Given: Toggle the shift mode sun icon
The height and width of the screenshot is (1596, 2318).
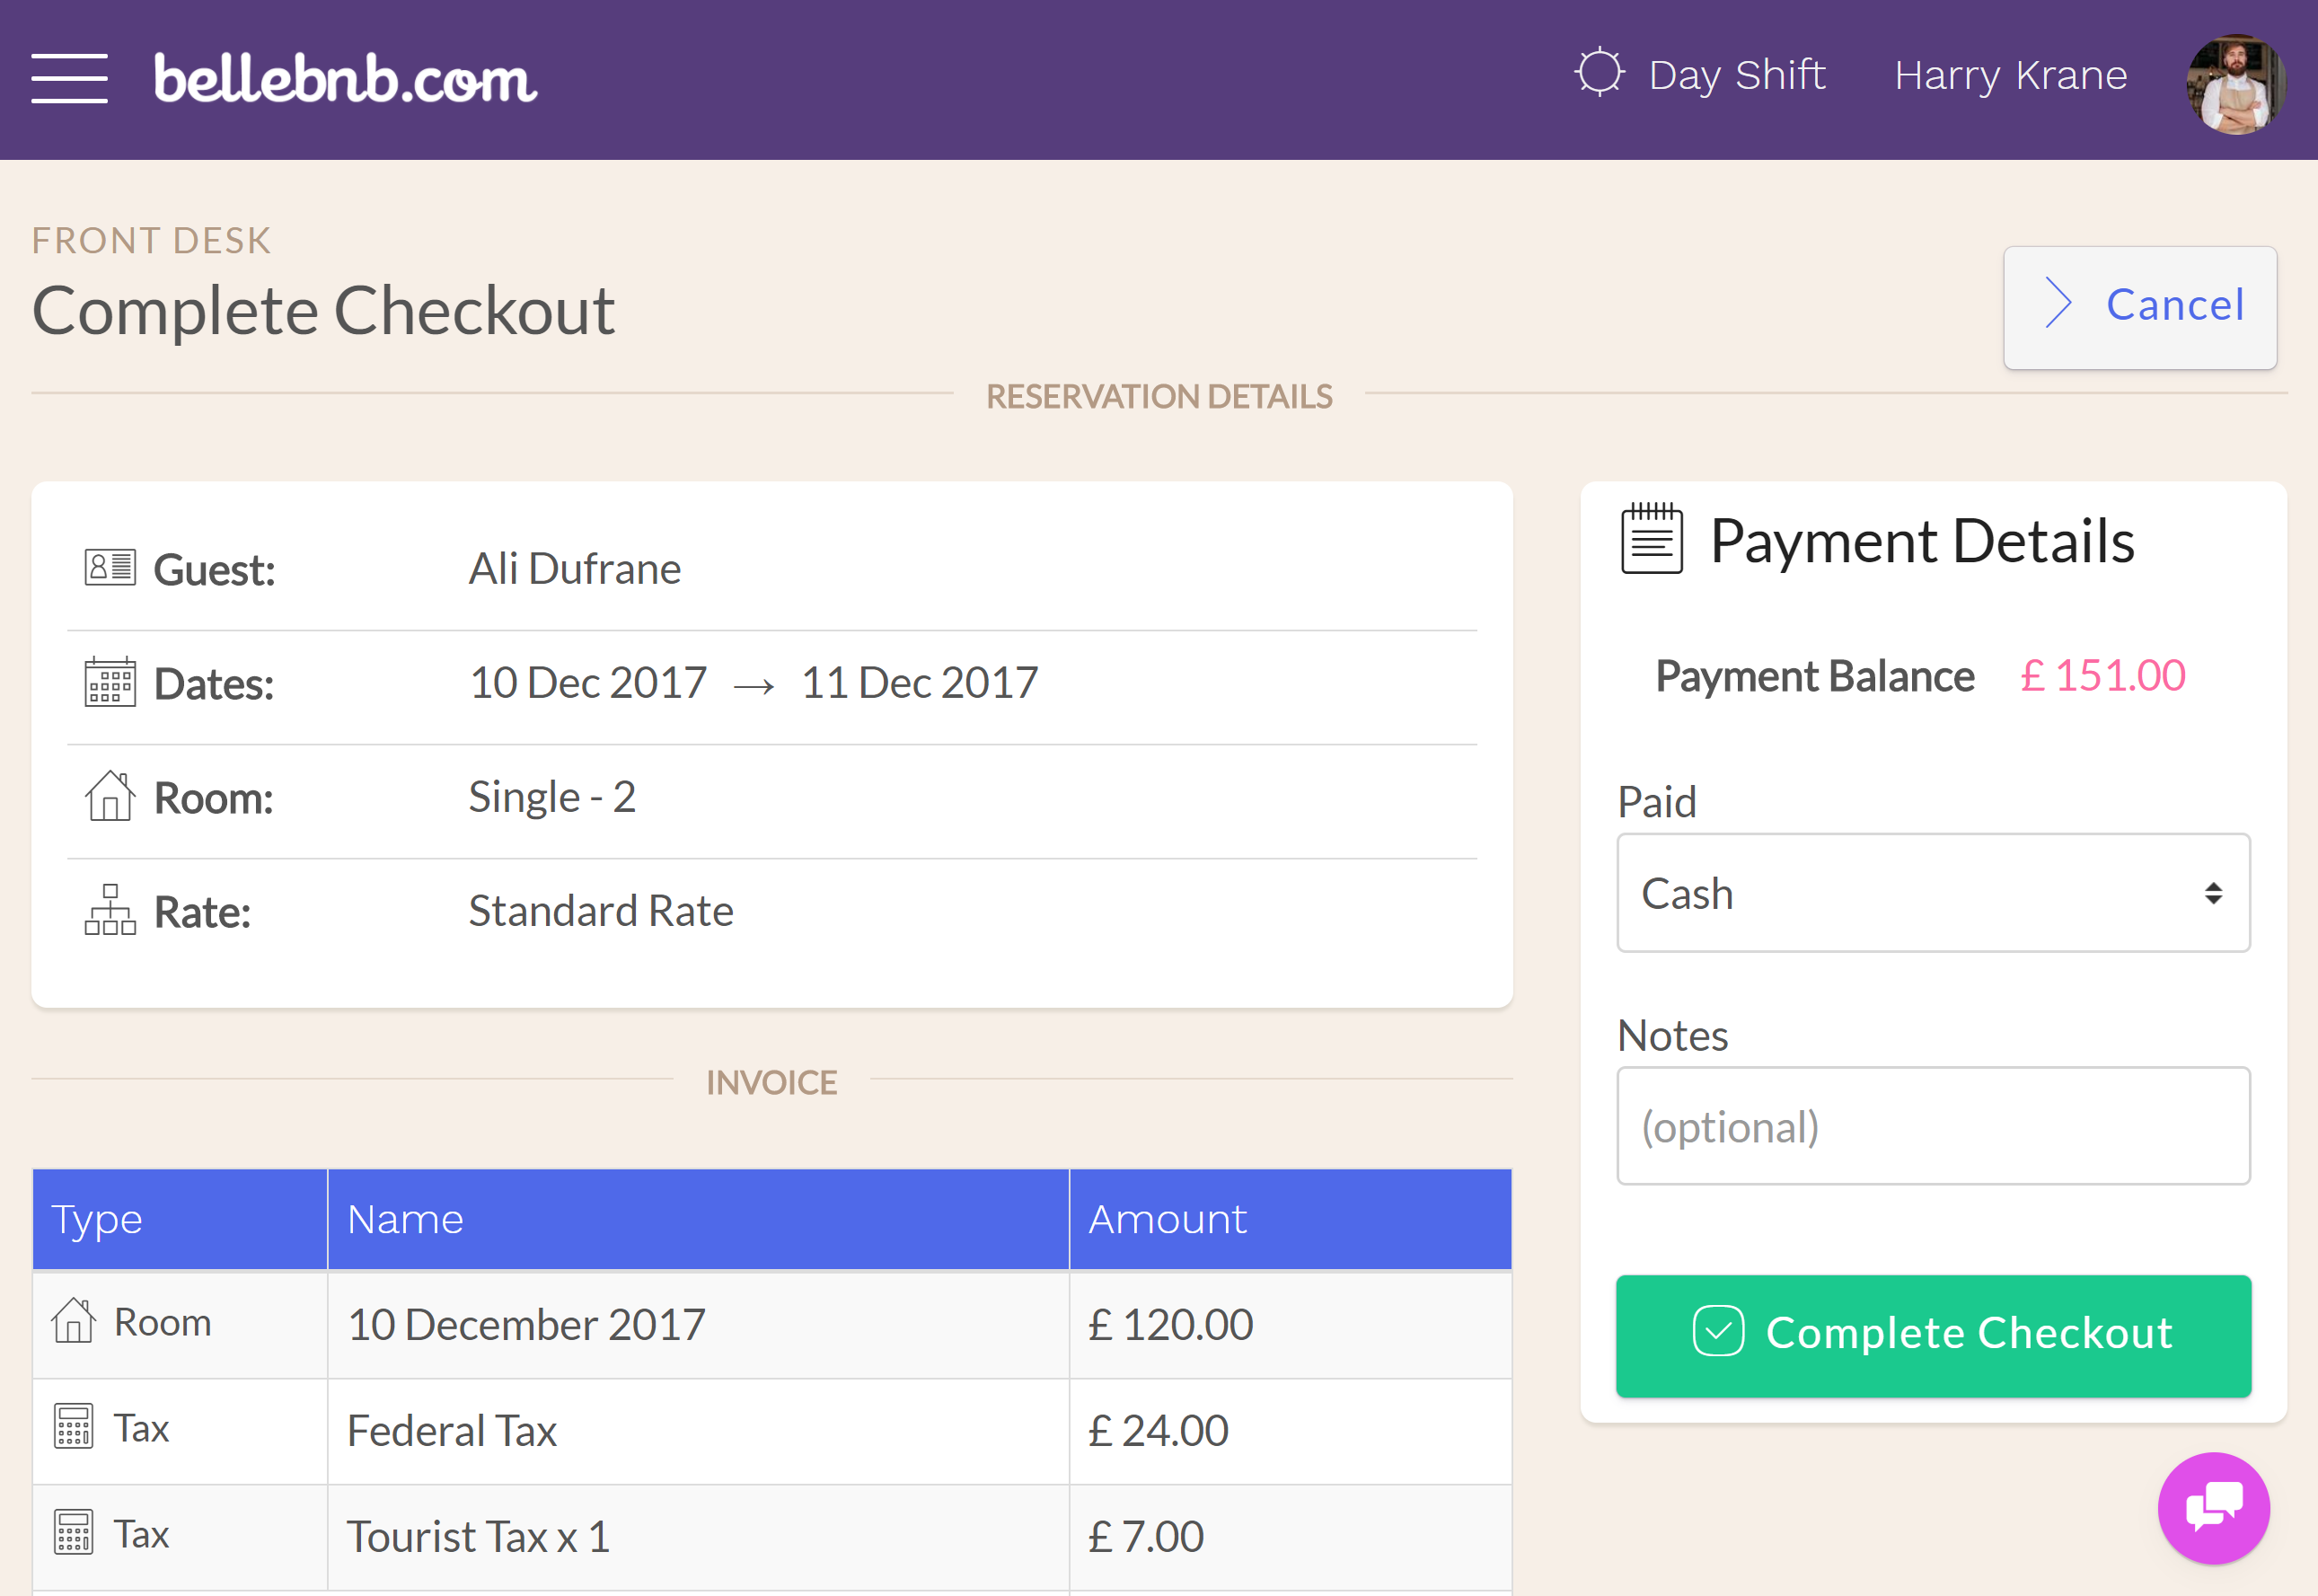Looking at the screenshot, I should 1598,75.
